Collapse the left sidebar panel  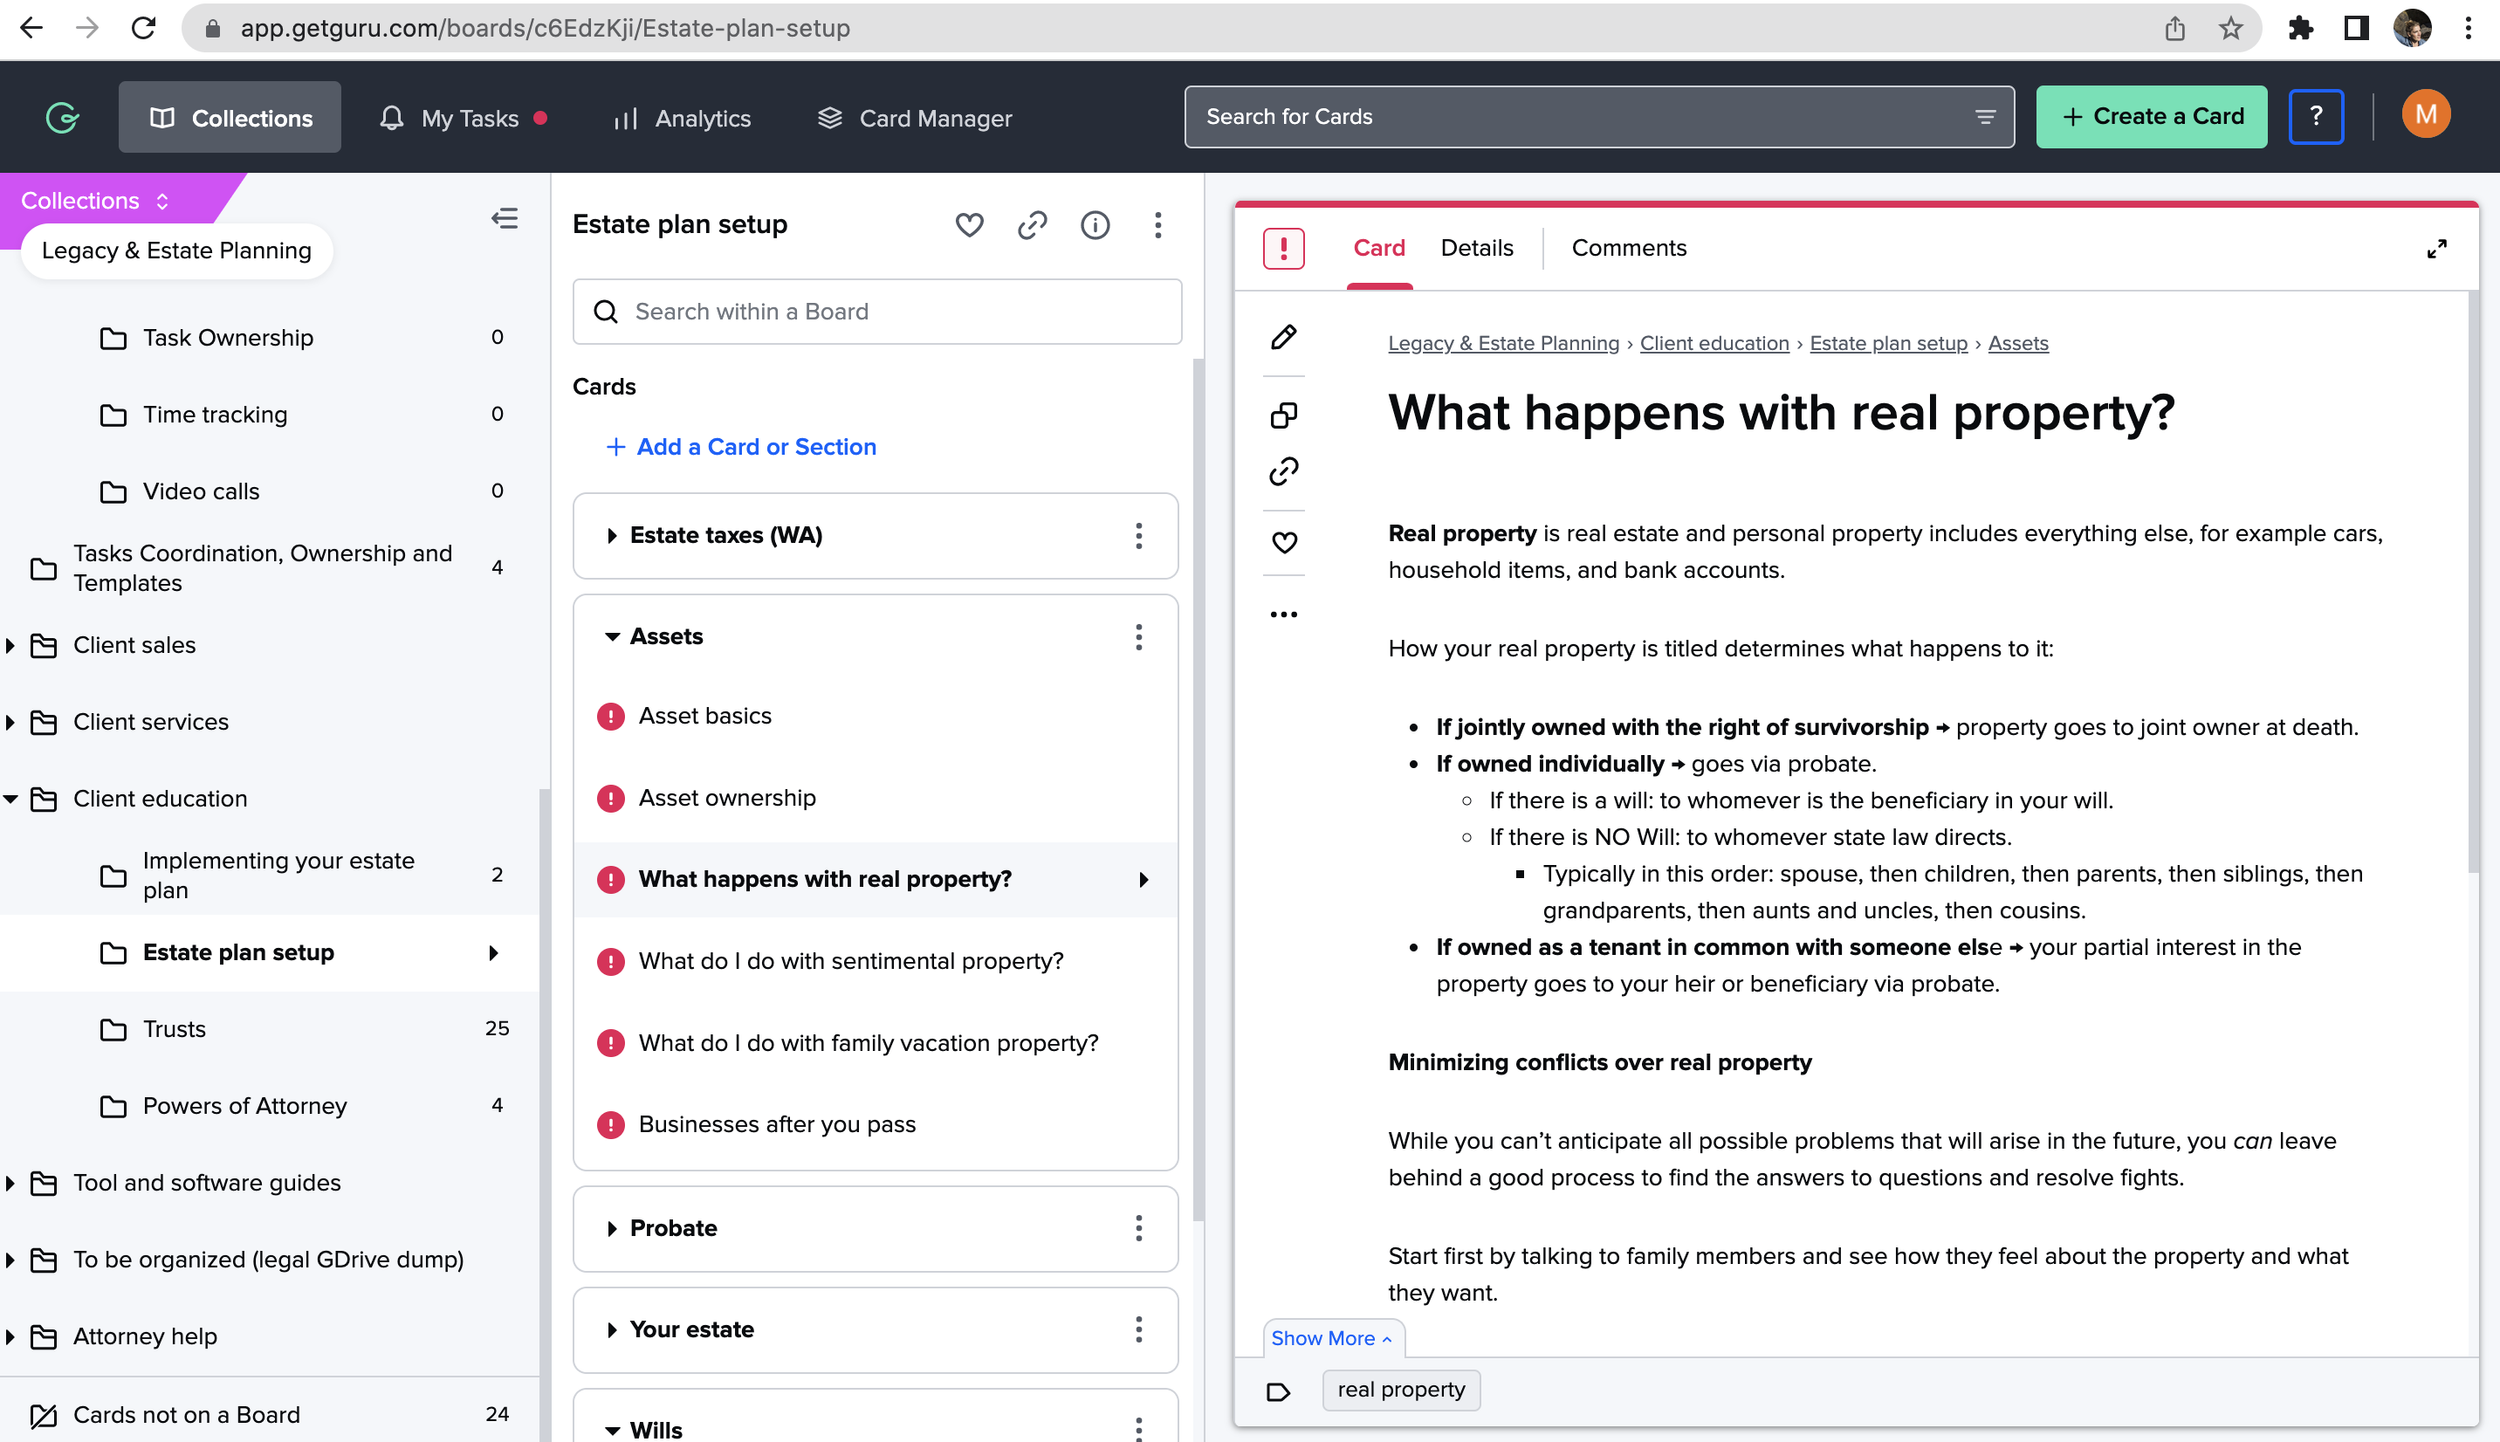[505, 219]
